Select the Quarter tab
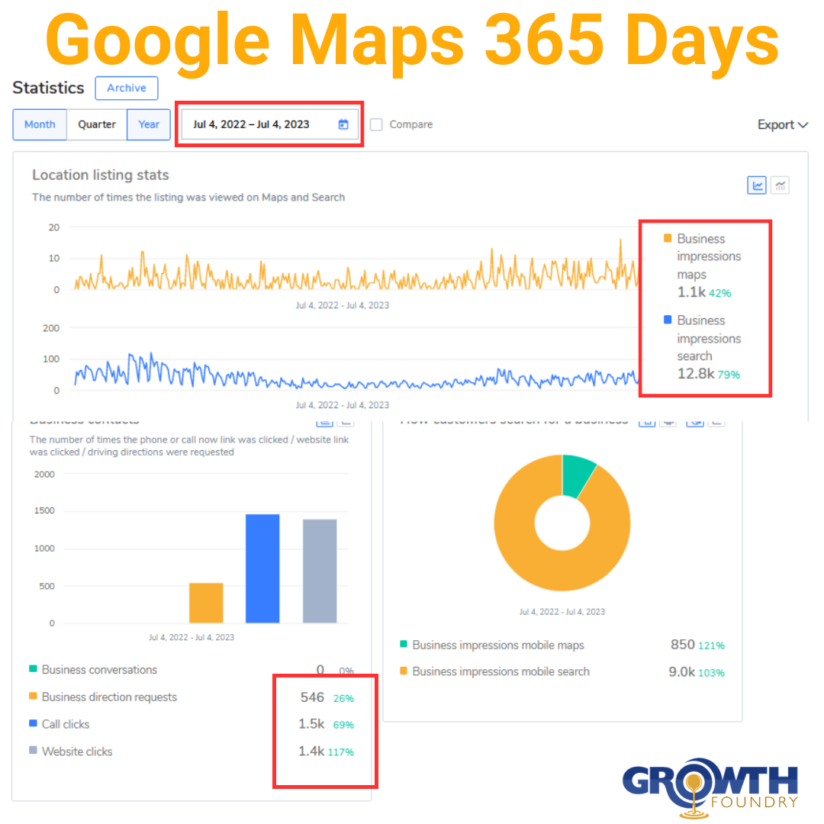Image resolution: width=824 pixels, height=824 pixels. (96, 124)
